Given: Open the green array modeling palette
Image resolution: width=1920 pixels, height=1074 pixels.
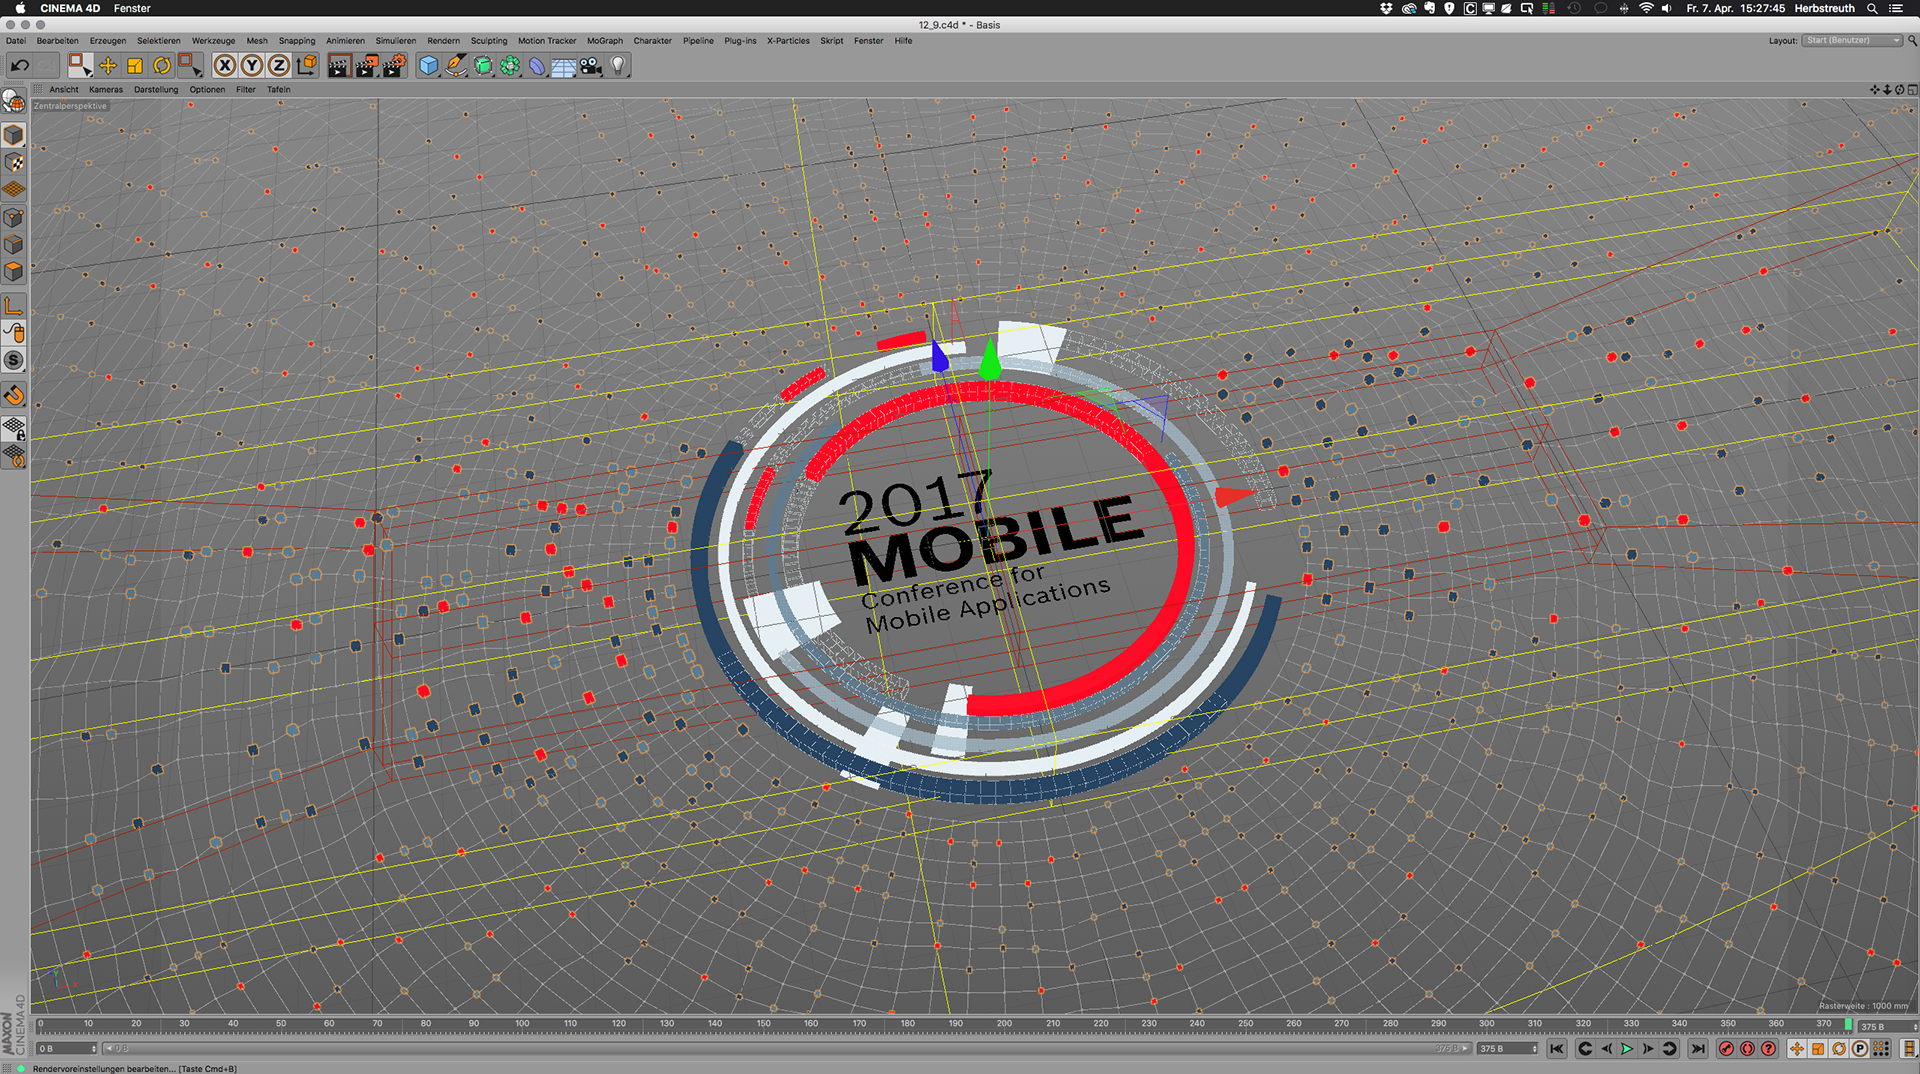Looking at the screenshot, I should coord(511,66).
